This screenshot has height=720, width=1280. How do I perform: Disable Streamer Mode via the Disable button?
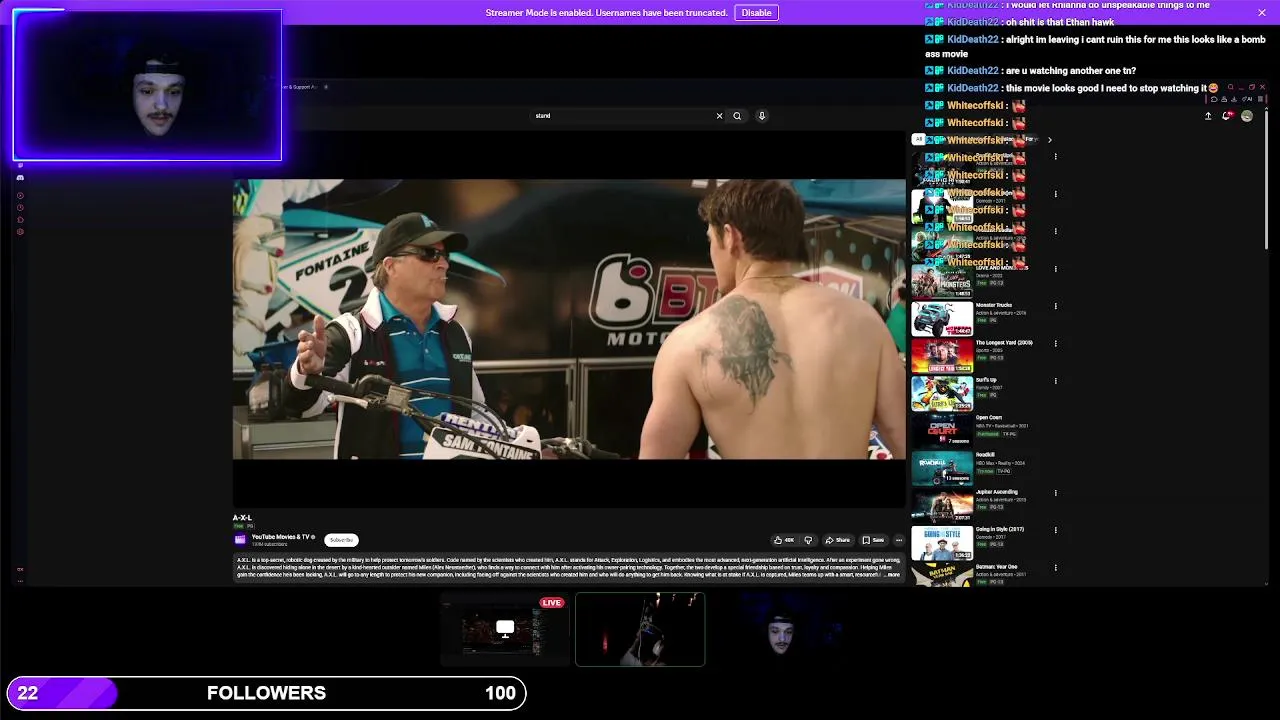[756, 13]
